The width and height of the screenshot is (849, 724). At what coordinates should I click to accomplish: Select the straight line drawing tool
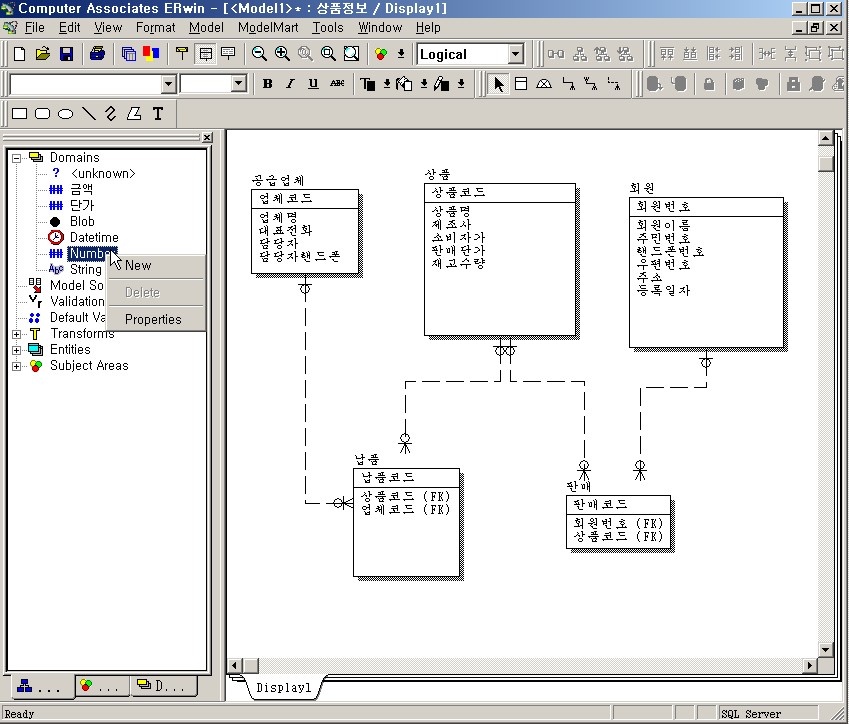point(88,114)
